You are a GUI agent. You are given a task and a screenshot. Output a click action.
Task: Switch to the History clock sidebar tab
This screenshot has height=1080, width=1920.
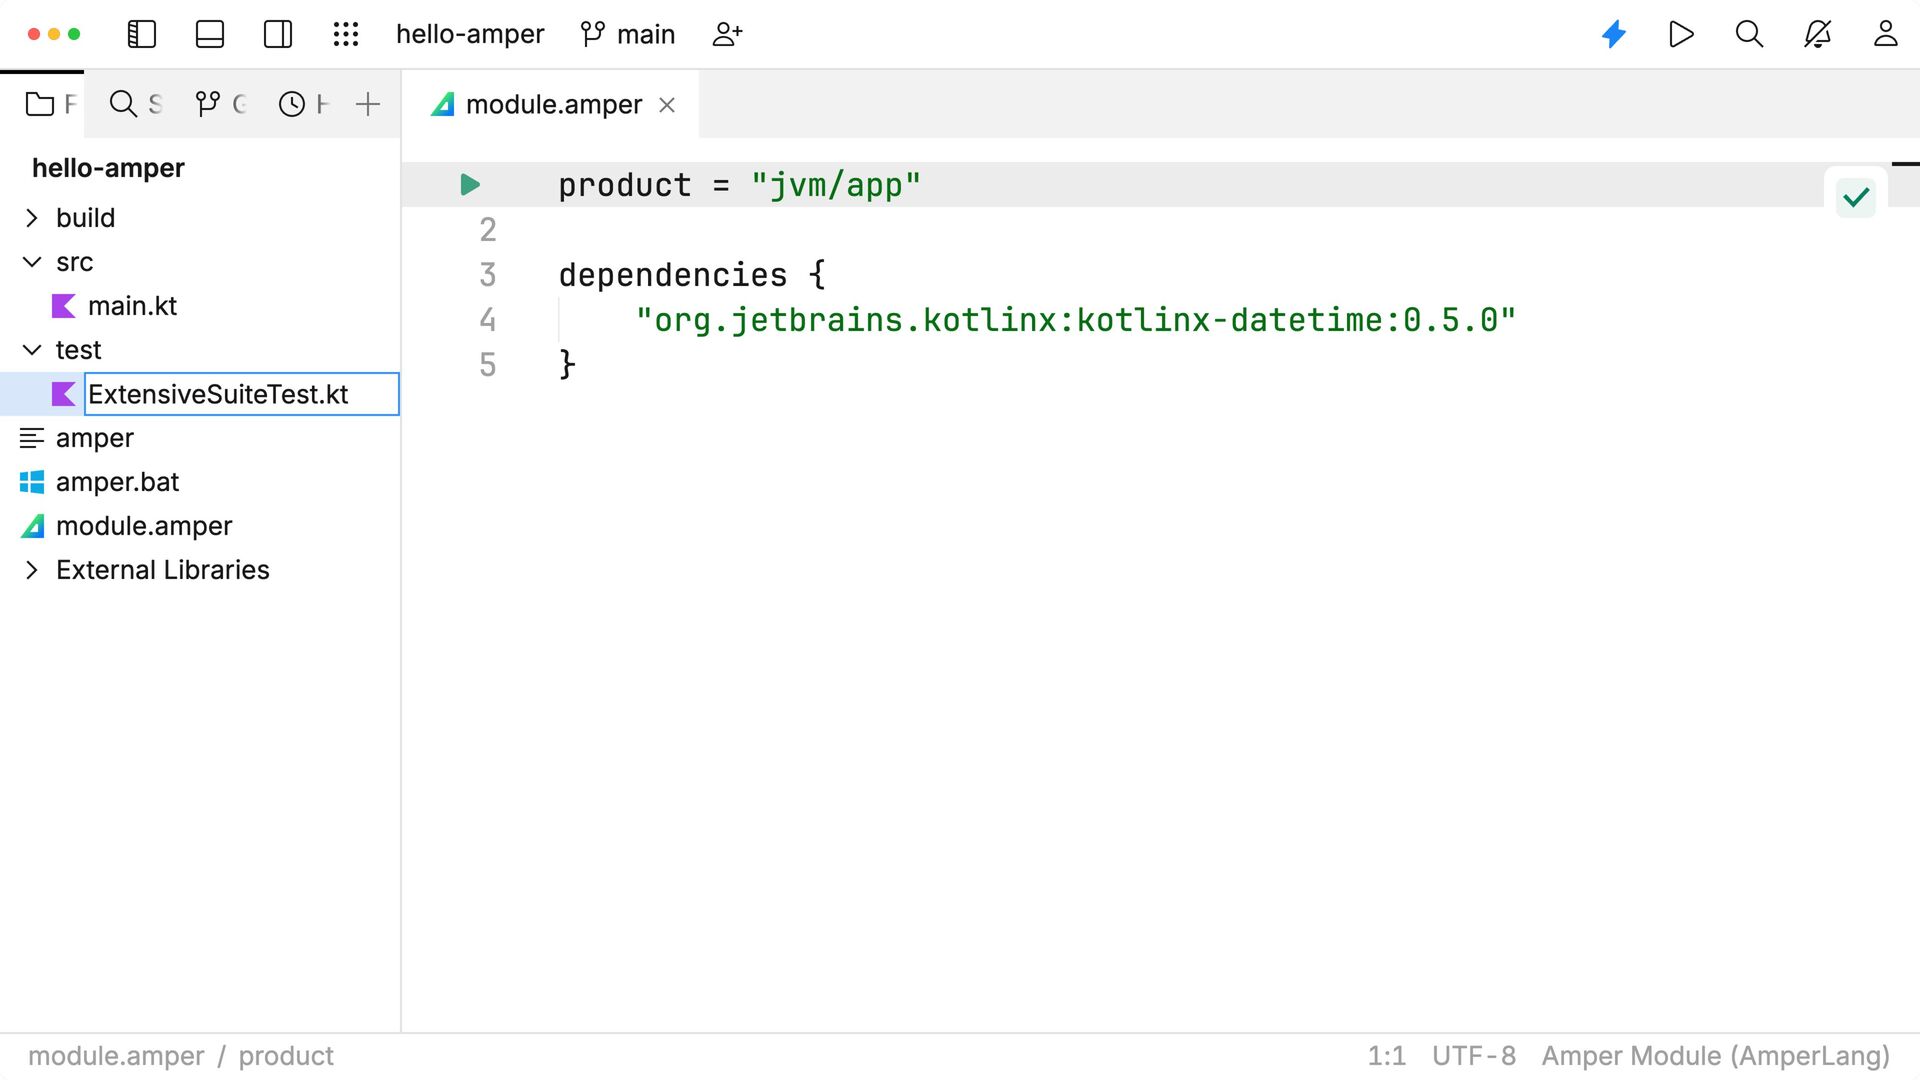pyautogui.click(x=303, y=104)
